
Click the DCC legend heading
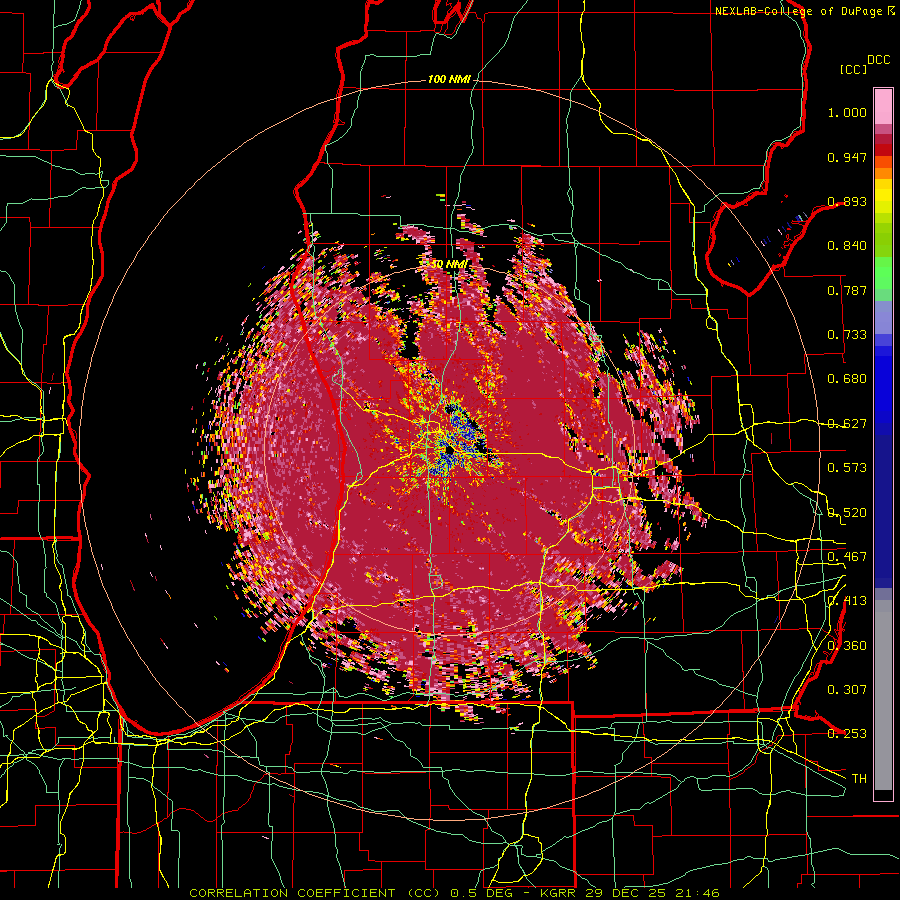(879, 60)
